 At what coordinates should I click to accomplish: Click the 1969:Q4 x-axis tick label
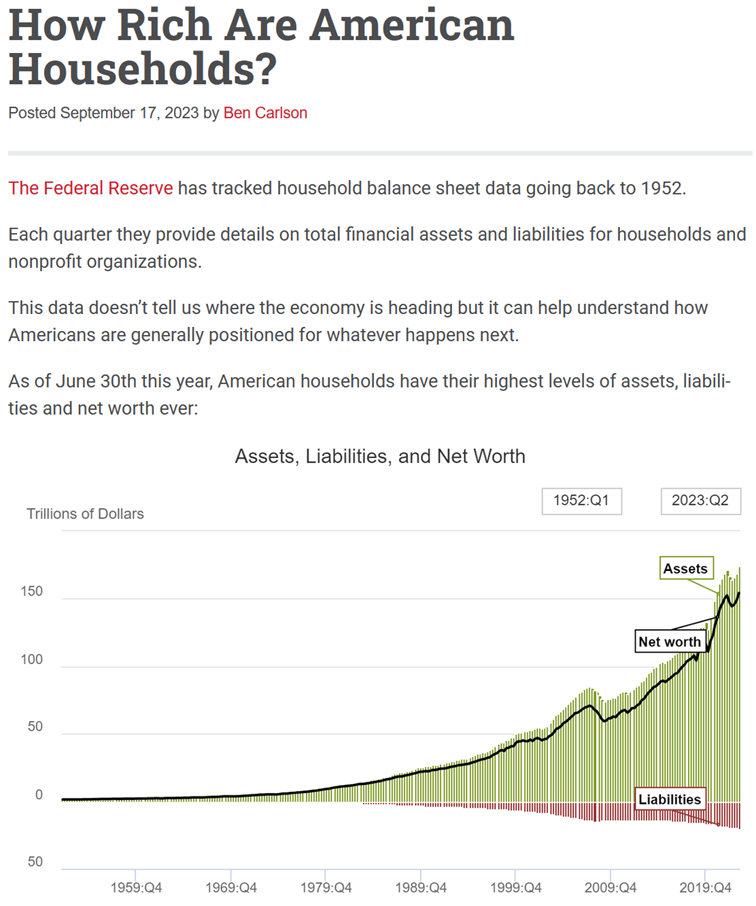232,886
